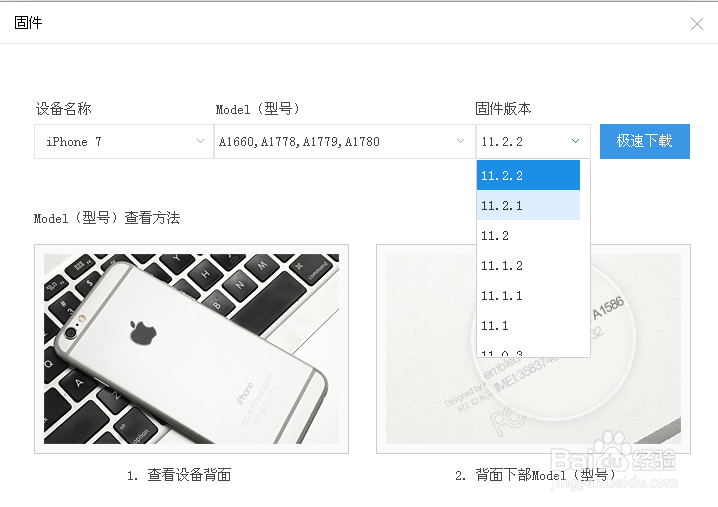Click the caption 1. 查看设备背面

pos(179,475)
